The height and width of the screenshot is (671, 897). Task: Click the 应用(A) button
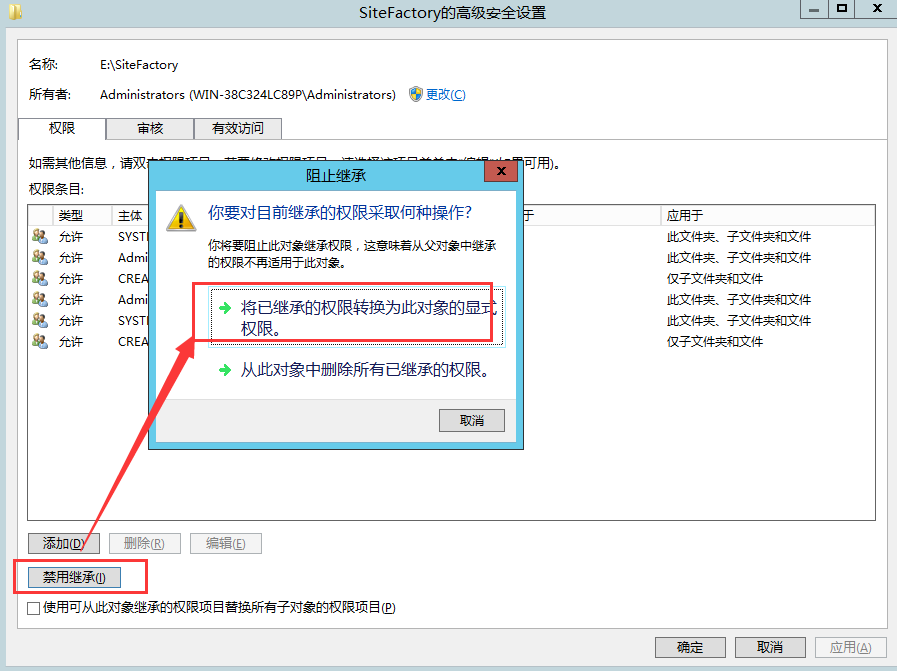click(850, 648)
